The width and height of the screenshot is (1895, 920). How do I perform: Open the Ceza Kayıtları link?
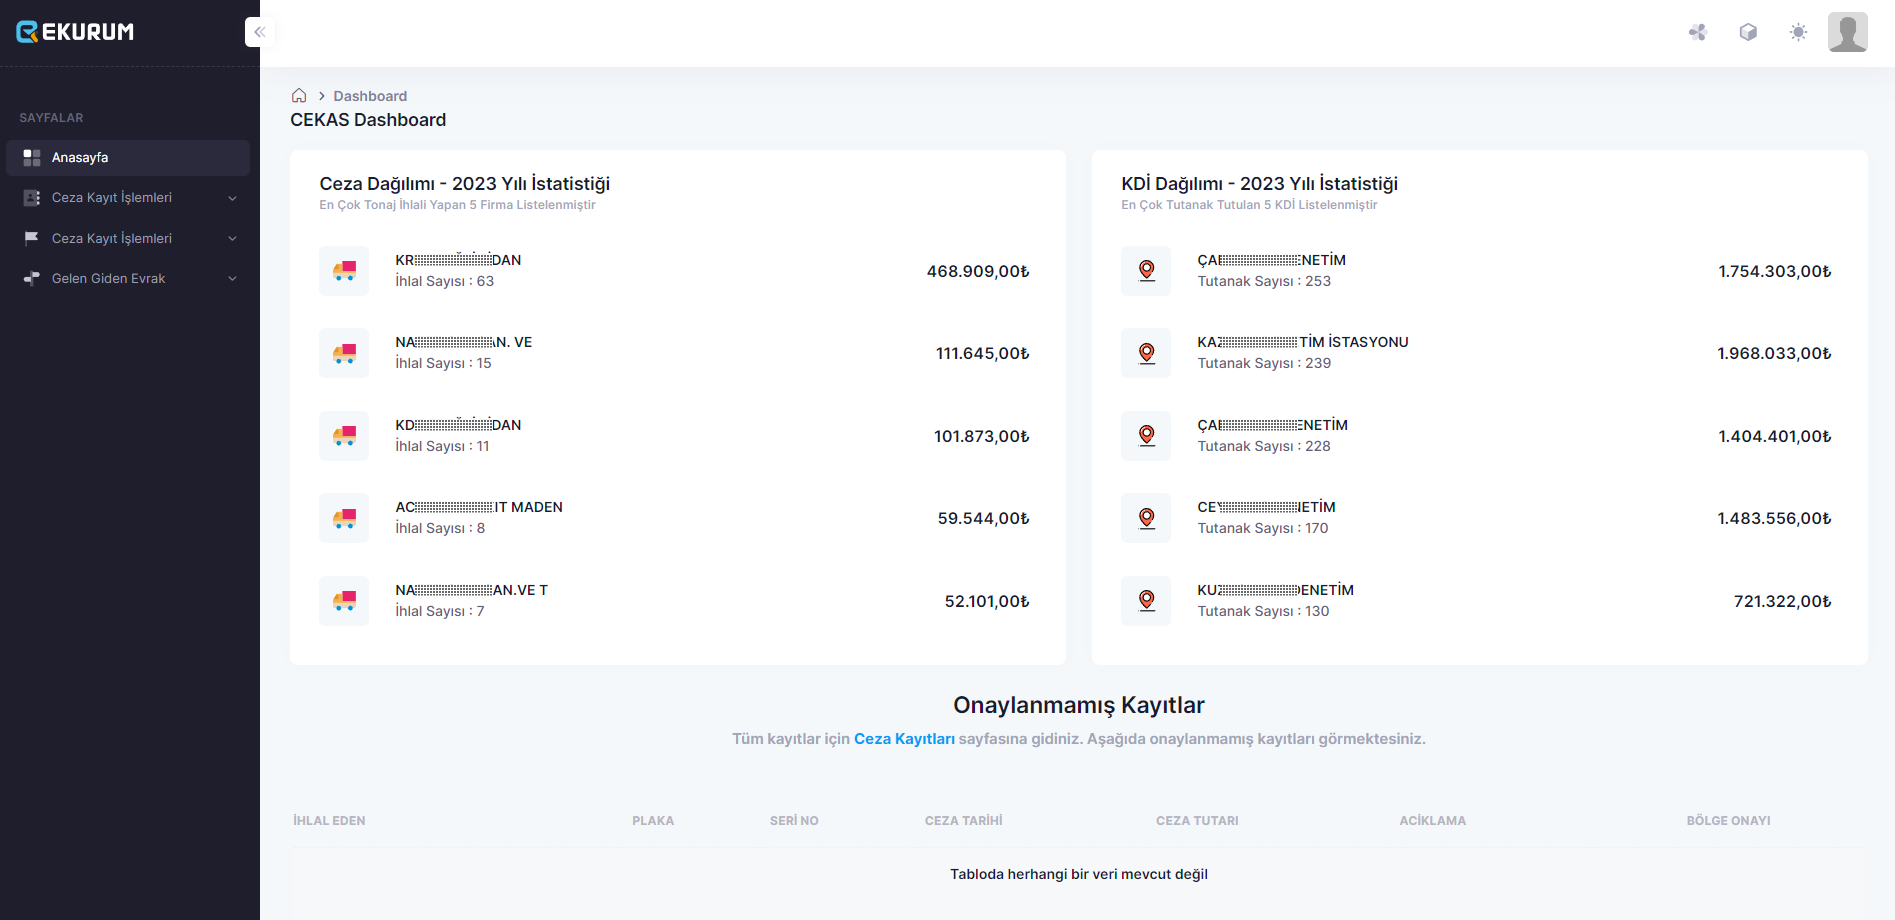904,739
